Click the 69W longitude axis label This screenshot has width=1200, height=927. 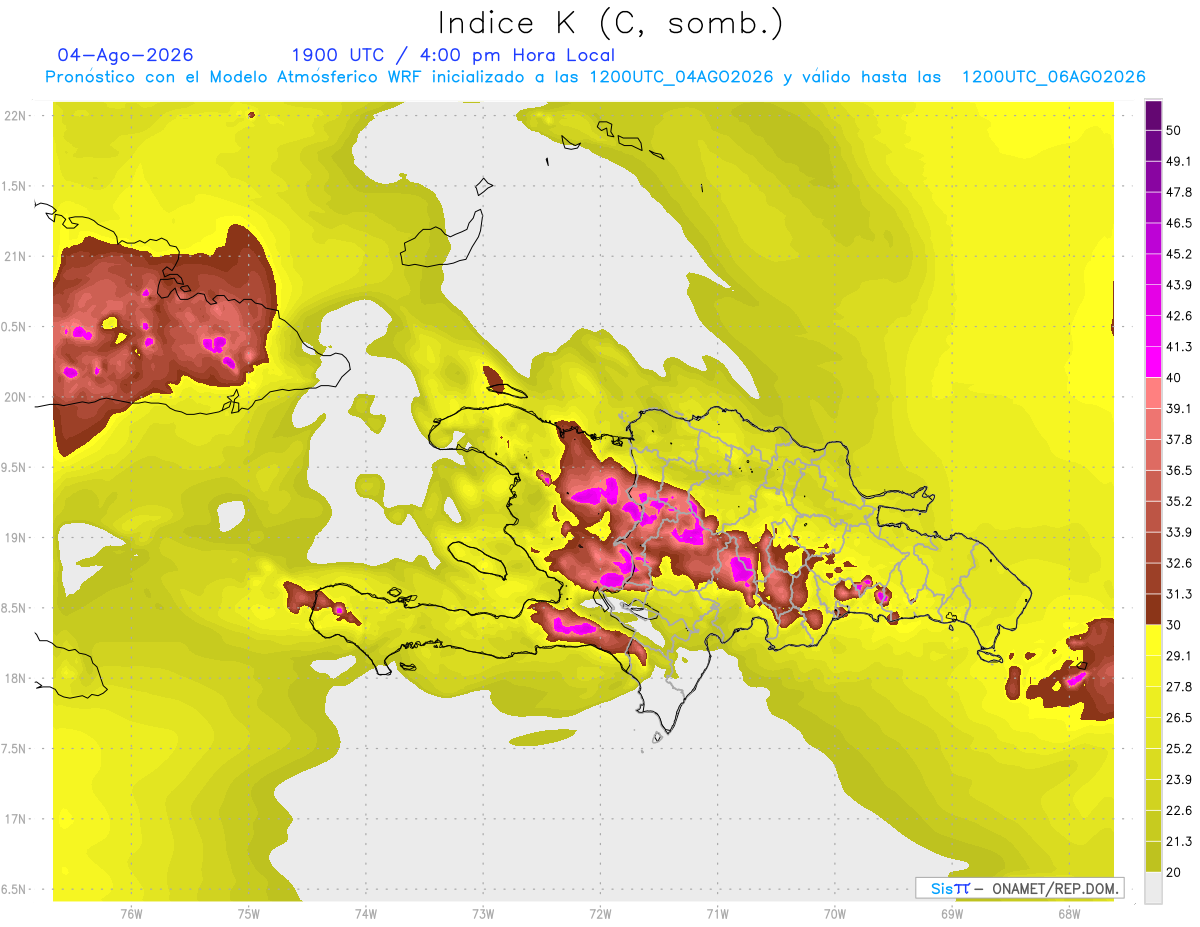point(952,914)
